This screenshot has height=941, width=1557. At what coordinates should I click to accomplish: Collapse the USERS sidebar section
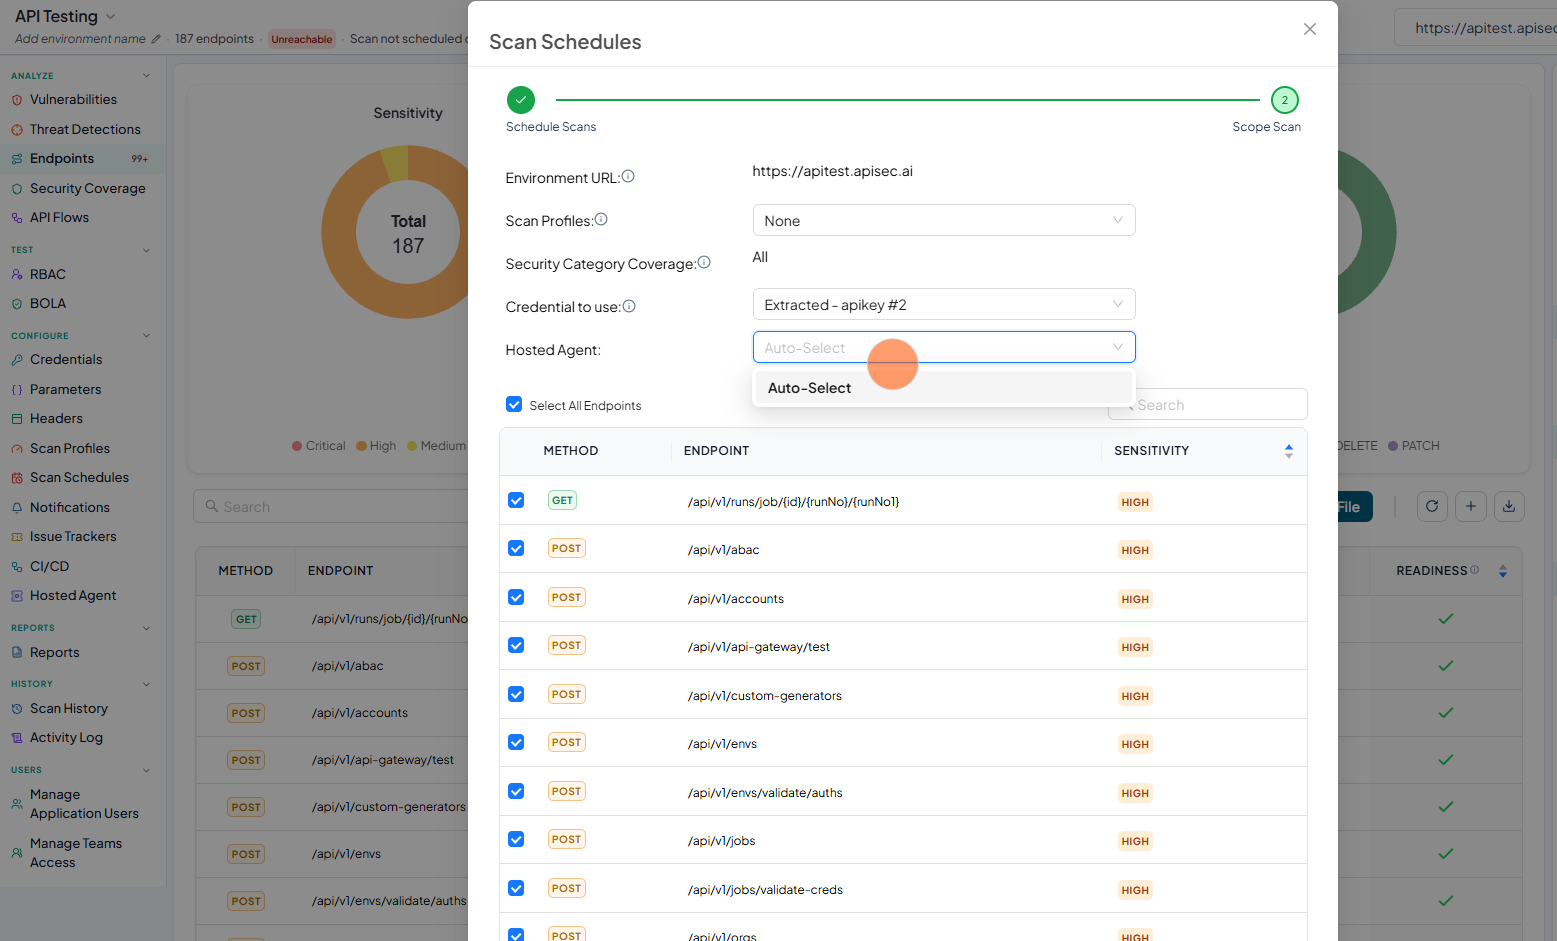146,770
